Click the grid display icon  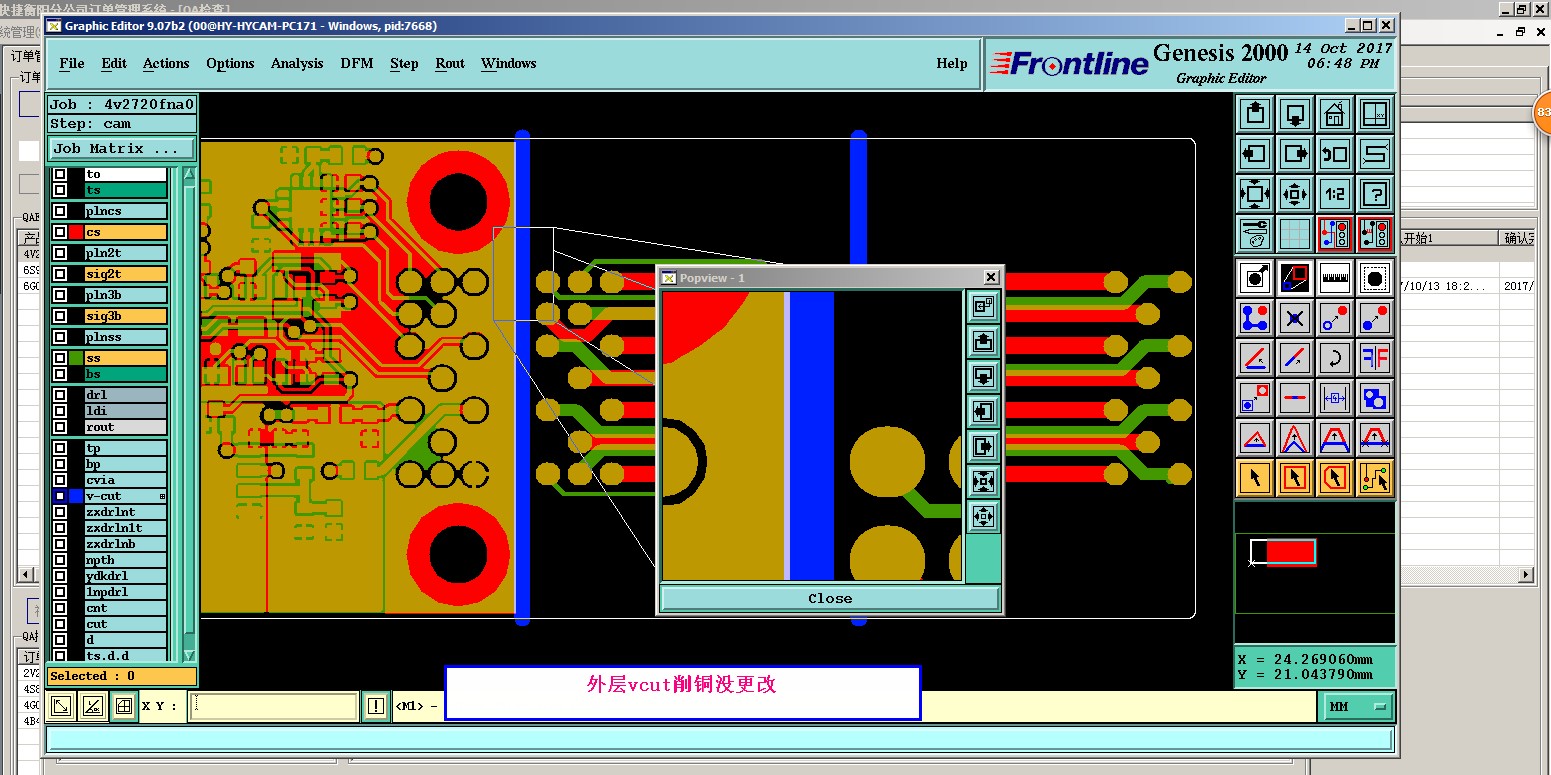tap(1295, 234)
